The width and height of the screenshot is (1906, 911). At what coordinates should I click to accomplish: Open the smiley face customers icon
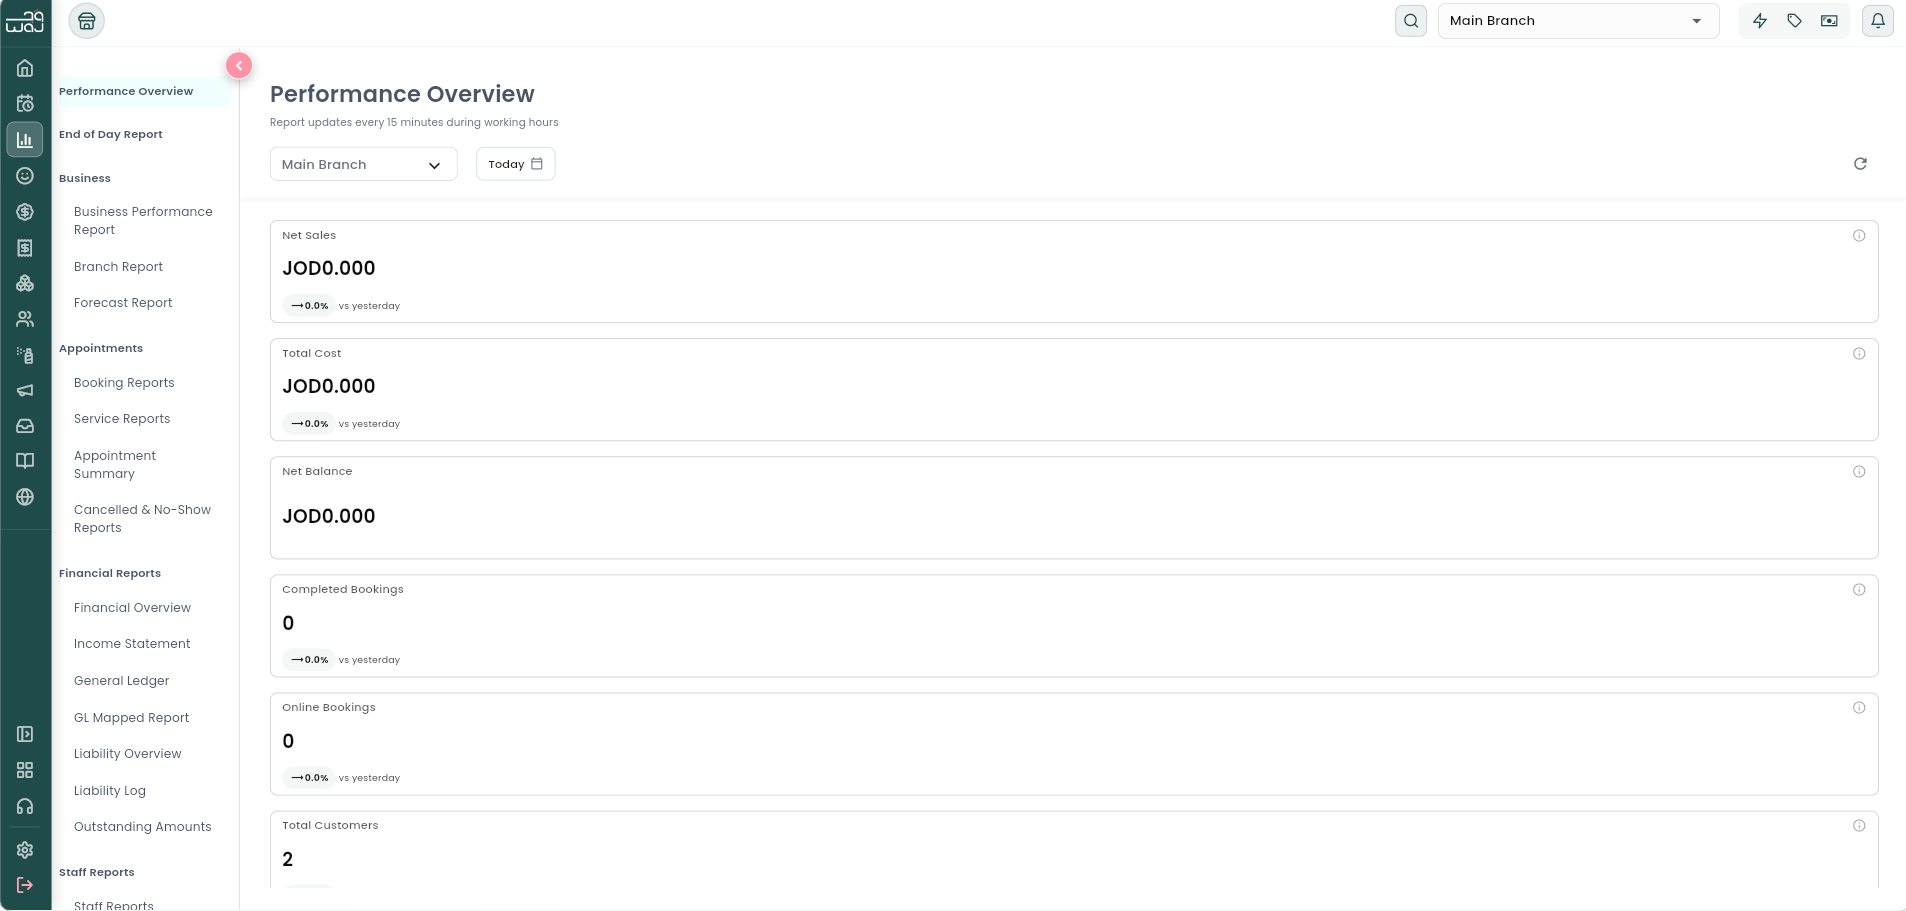click(x=25, y=176)
